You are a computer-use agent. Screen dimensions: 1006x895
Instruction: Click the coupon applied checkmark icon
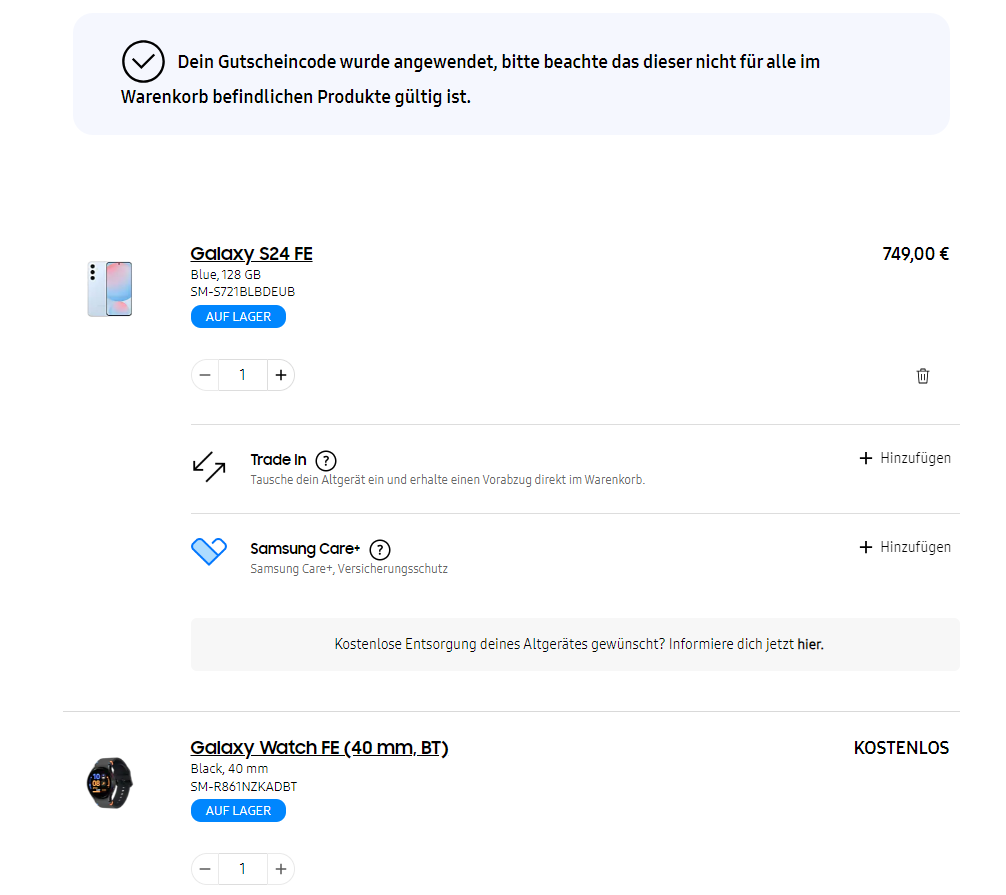point(143,62)
